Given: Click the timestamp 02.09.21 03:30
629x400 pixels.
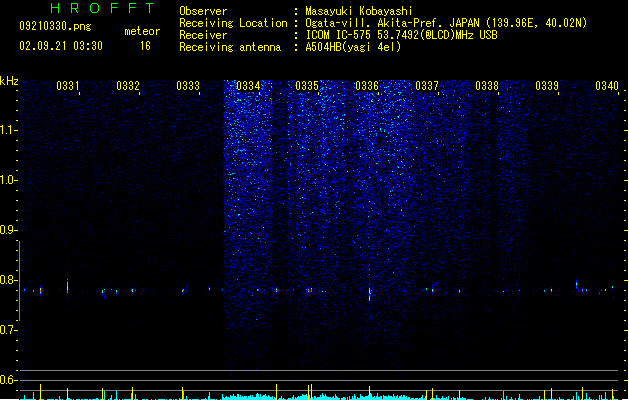Looking at the screenshot, I should point(61,46).
